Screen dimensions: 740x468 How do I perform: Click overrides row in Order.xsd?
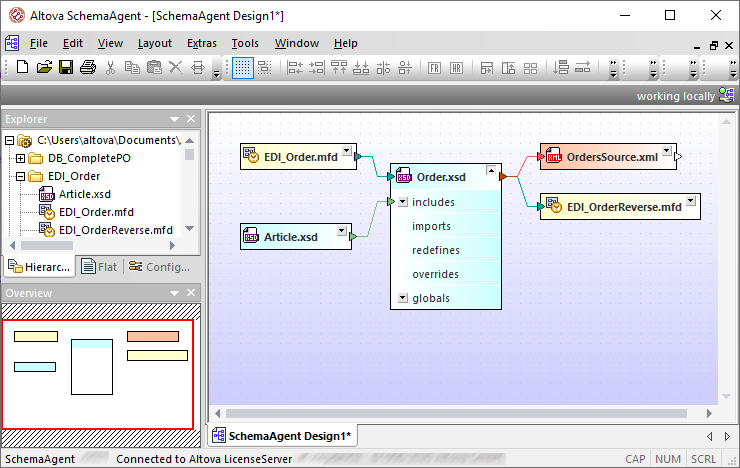(446, 275)
